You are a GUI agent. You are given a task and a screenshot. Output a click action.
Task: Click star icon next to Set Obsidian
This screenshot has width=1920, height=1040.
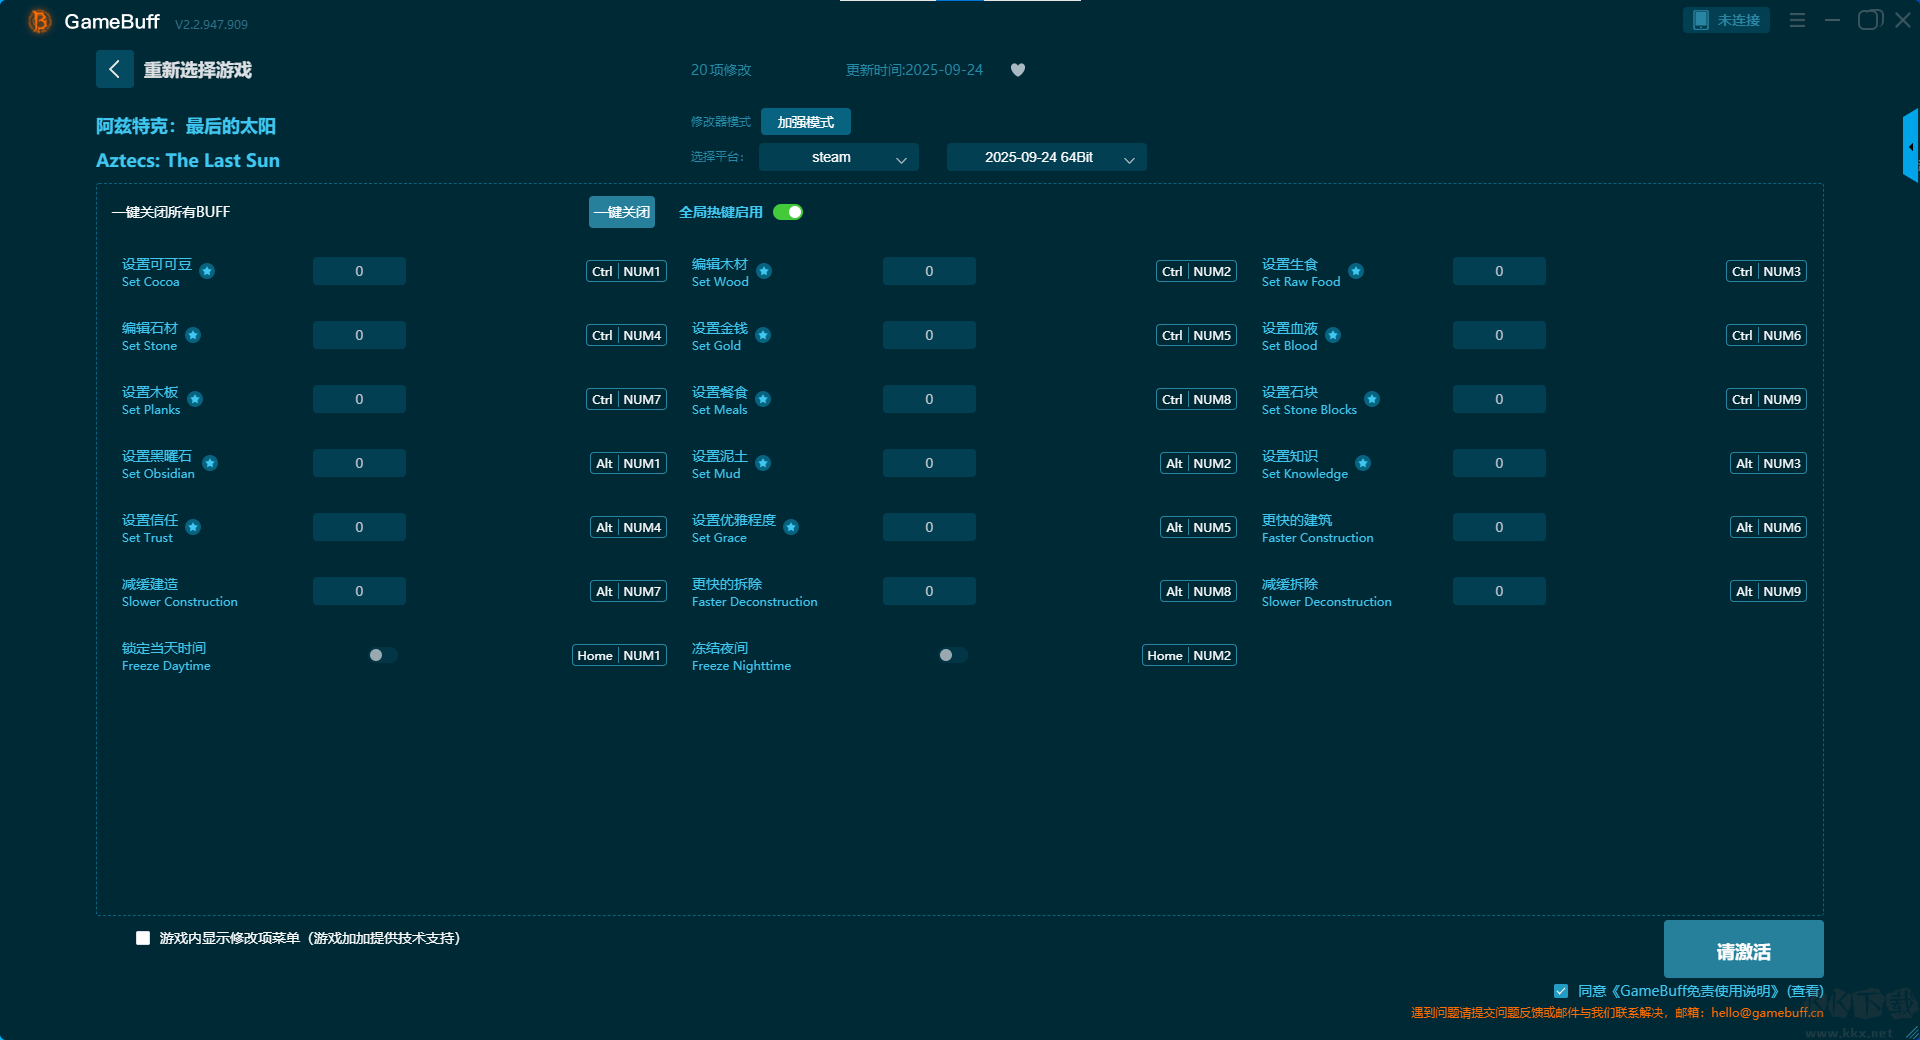[x=210, y=463]
